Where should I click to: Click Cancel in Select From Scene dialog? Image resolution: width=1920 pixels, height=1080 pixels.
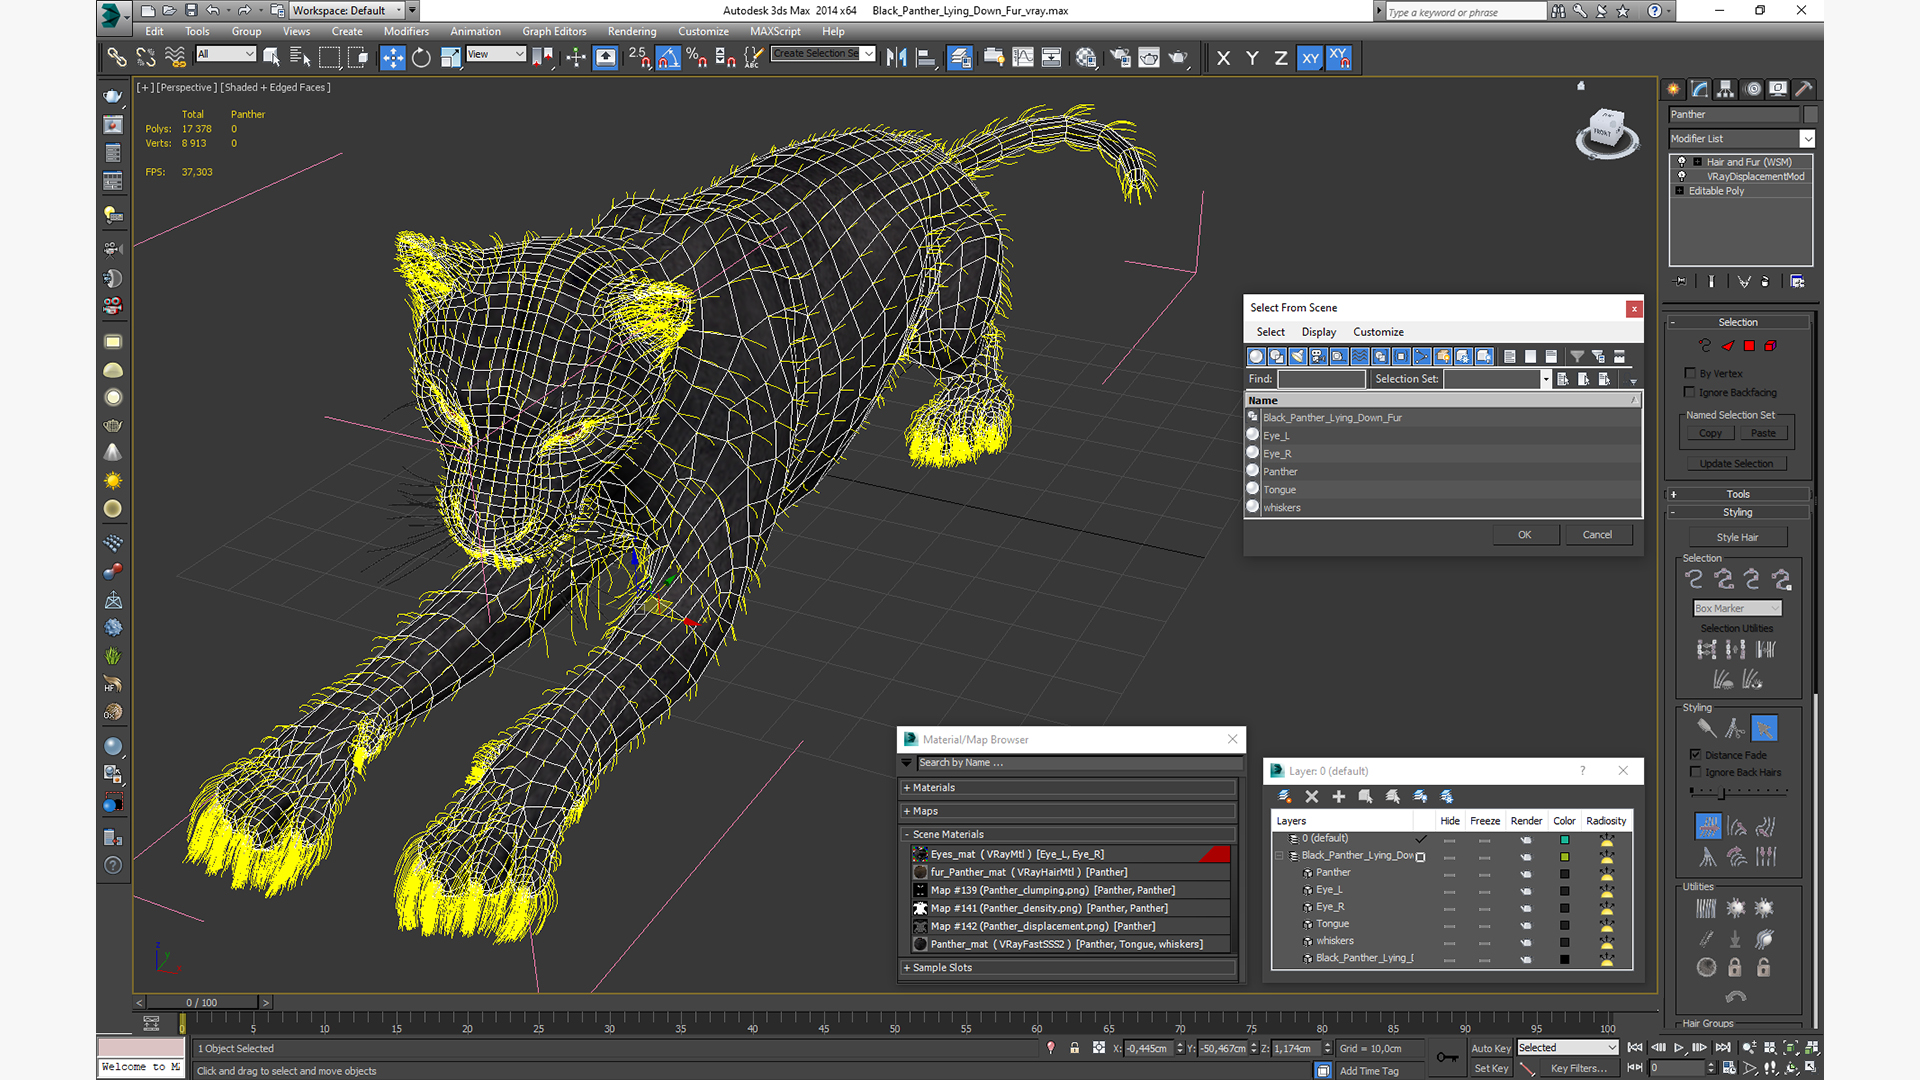[1597, 535]
